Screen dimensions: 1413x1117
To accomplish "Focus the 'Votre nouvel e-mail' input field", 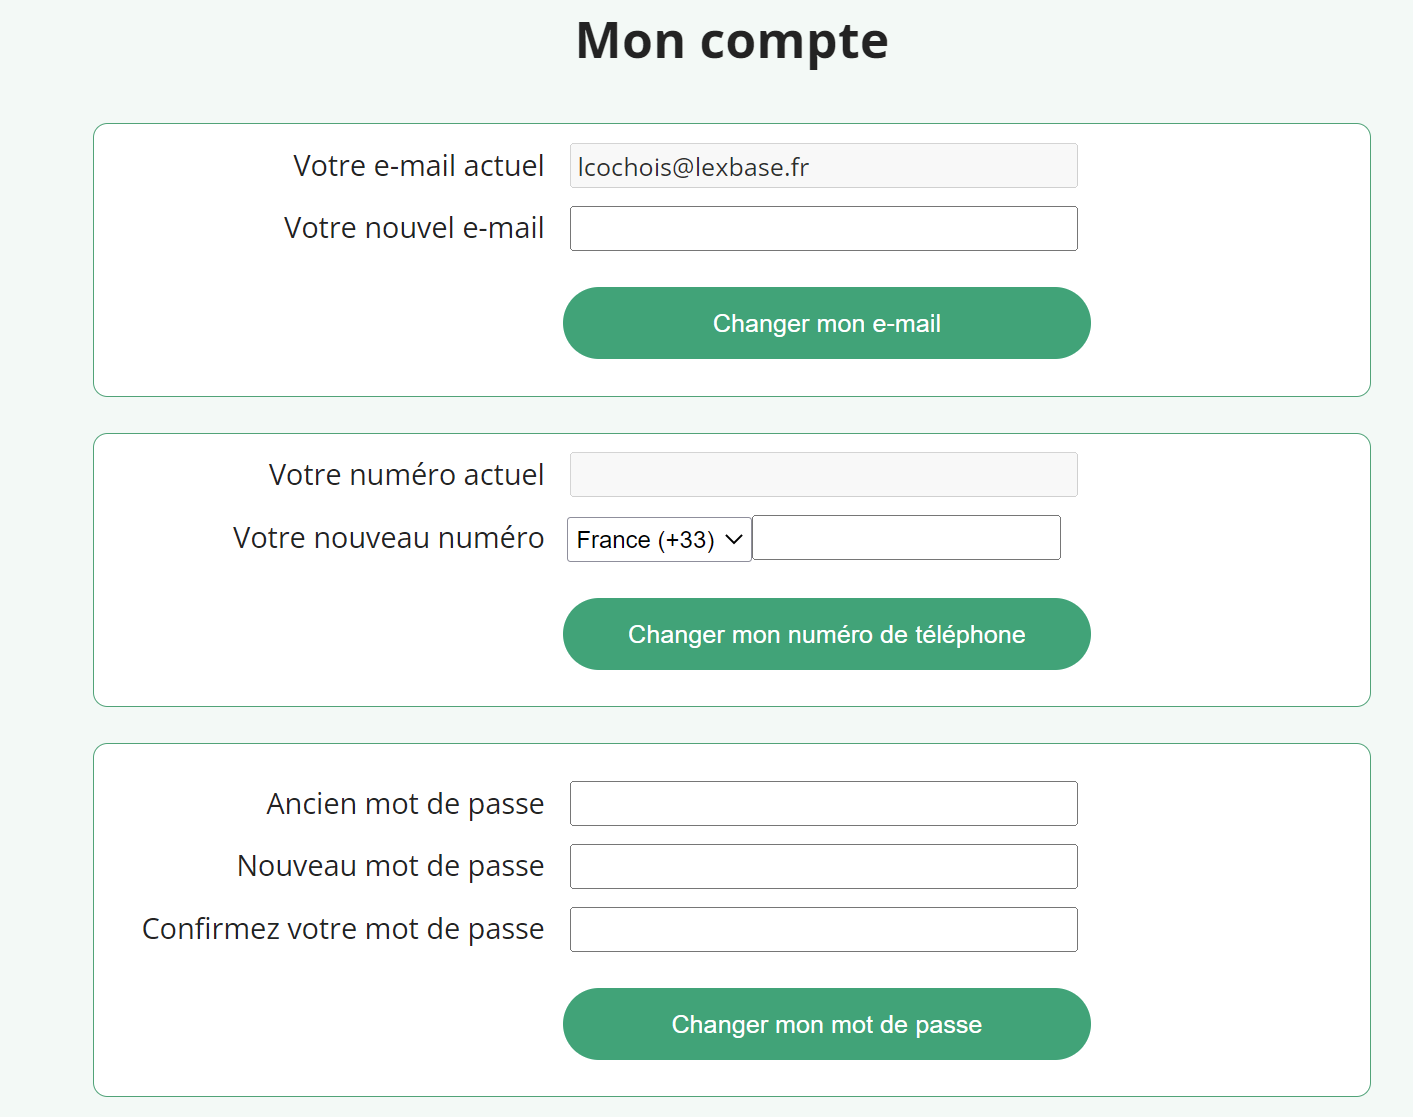I will tap(823, 229).
